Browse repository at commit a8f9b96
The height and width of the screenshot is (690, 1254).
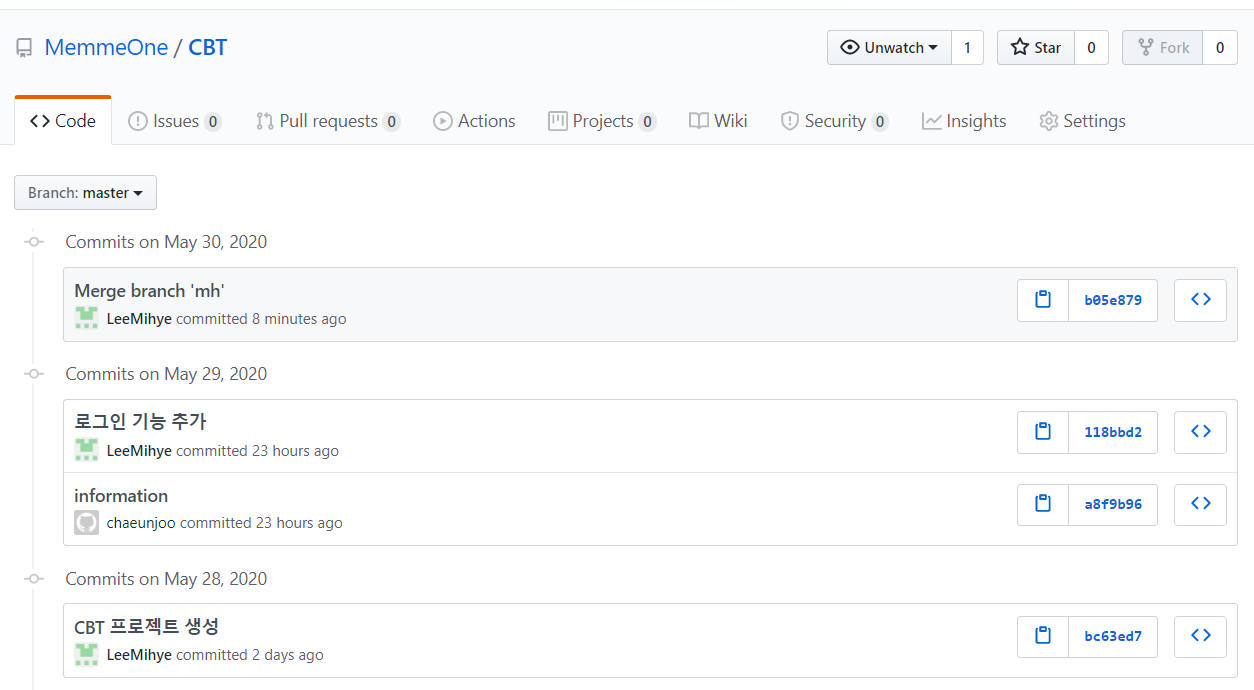(1200, 504)
